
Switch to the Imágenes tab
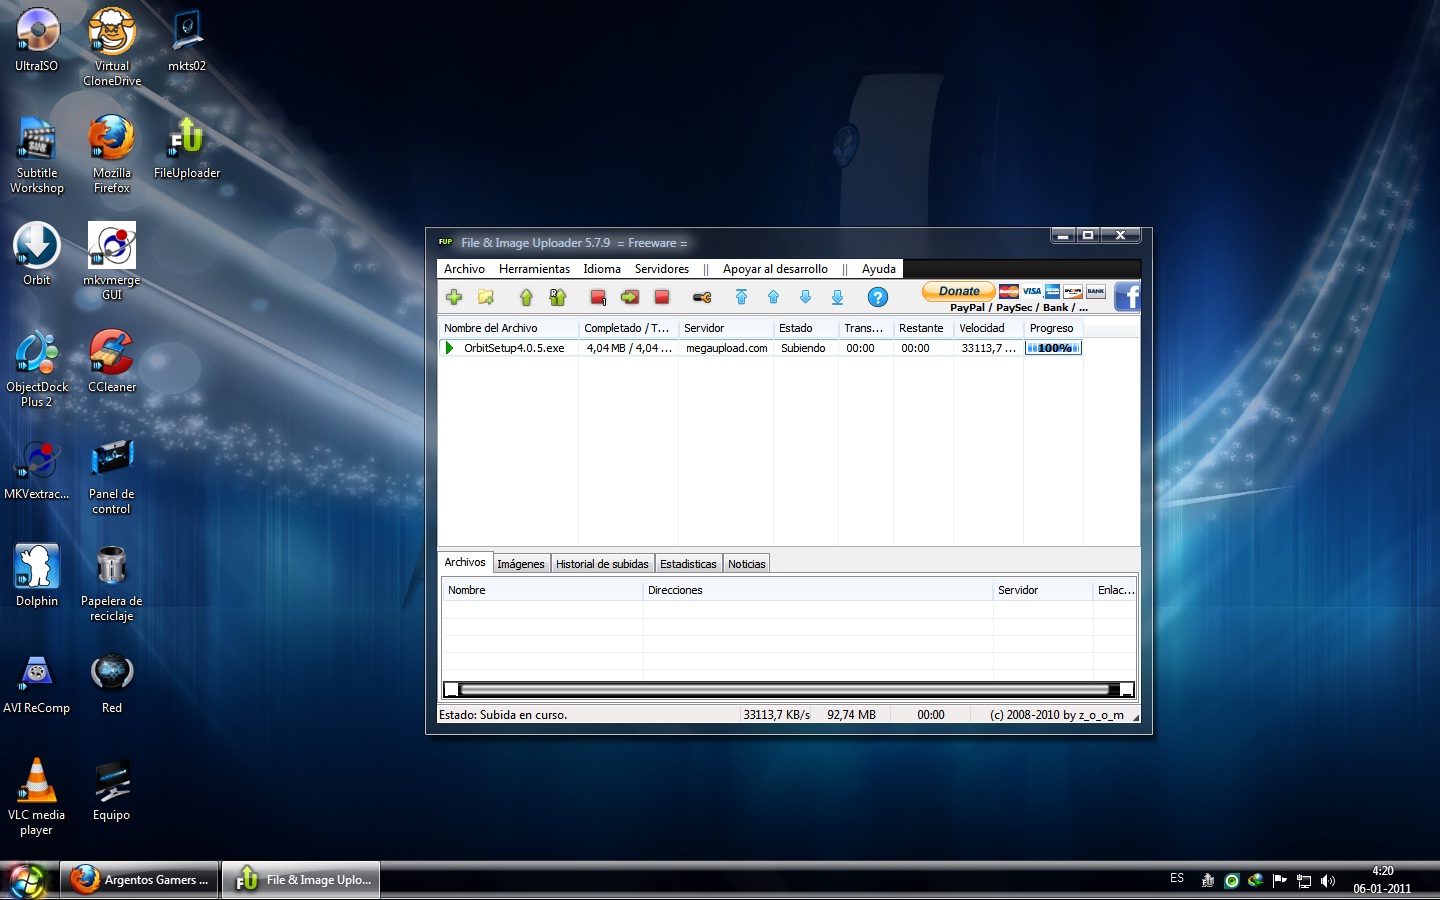coord(521,564)
